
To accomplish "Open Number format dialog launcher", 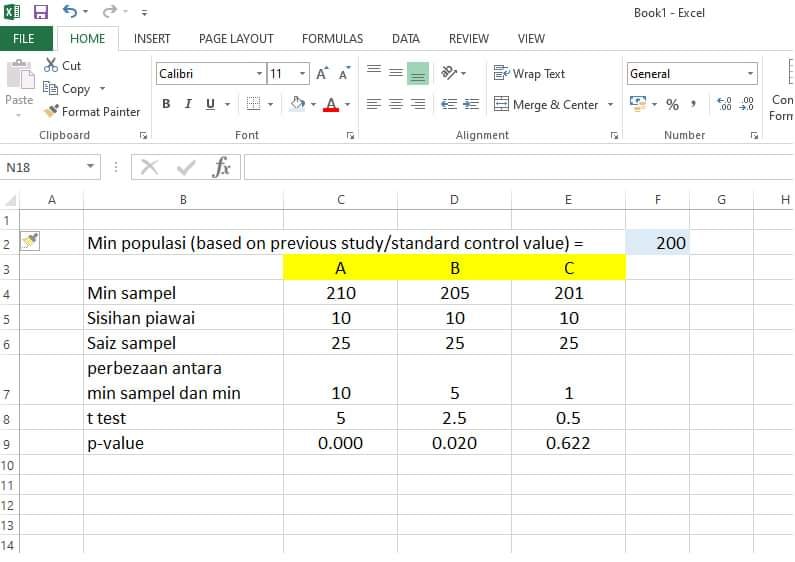I will [x=754, y=135].
